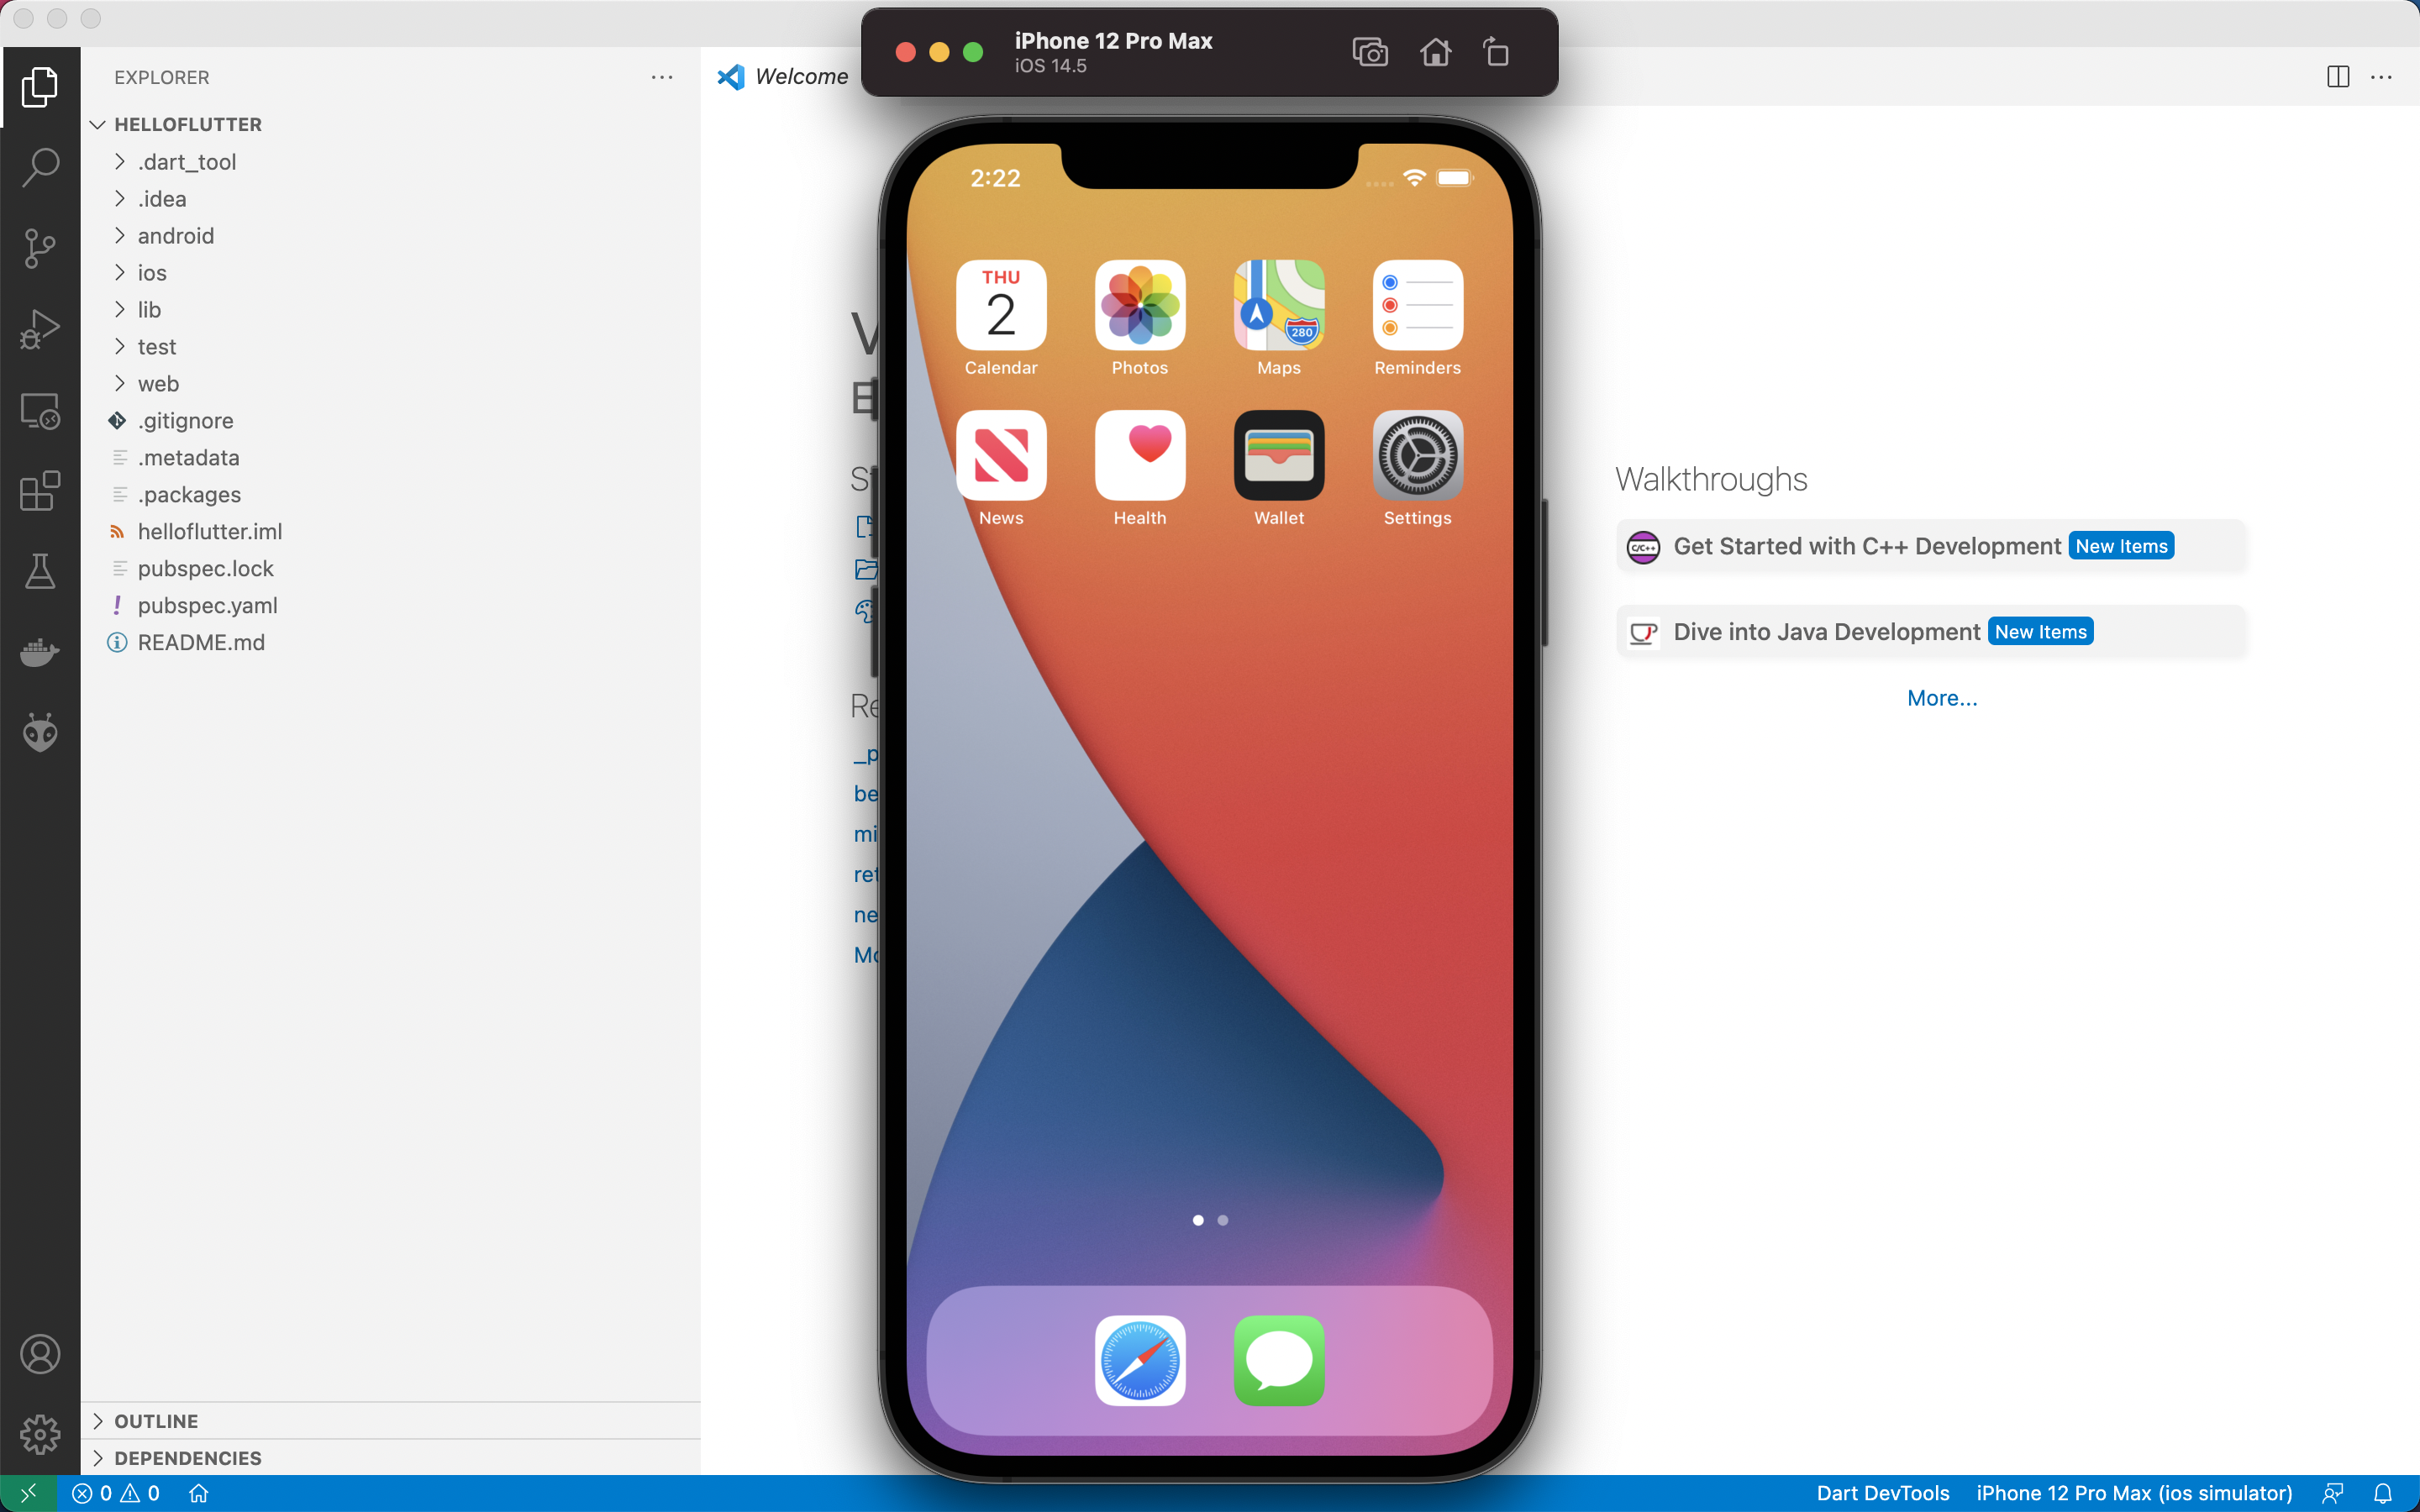Rotate the simulator device
This screenshot has width=2420, height=1512.
tap(1496, 52)
